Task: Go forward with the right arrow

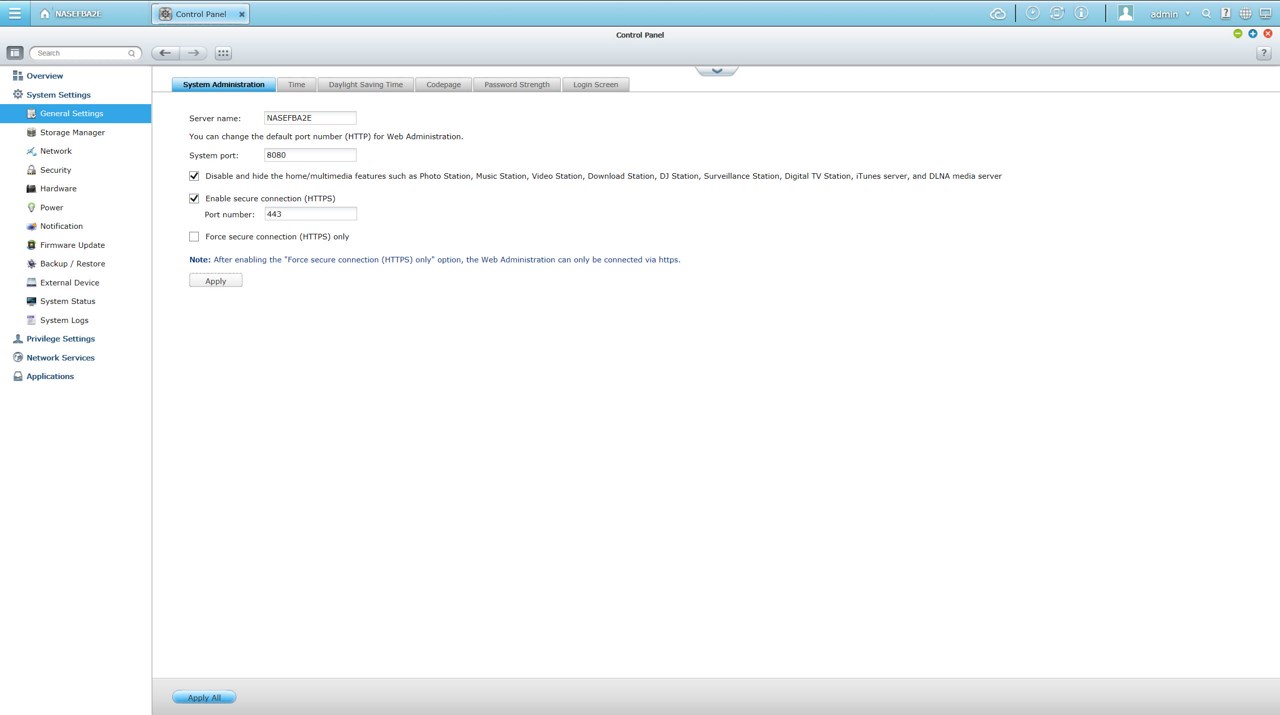Action: point(194,53)
